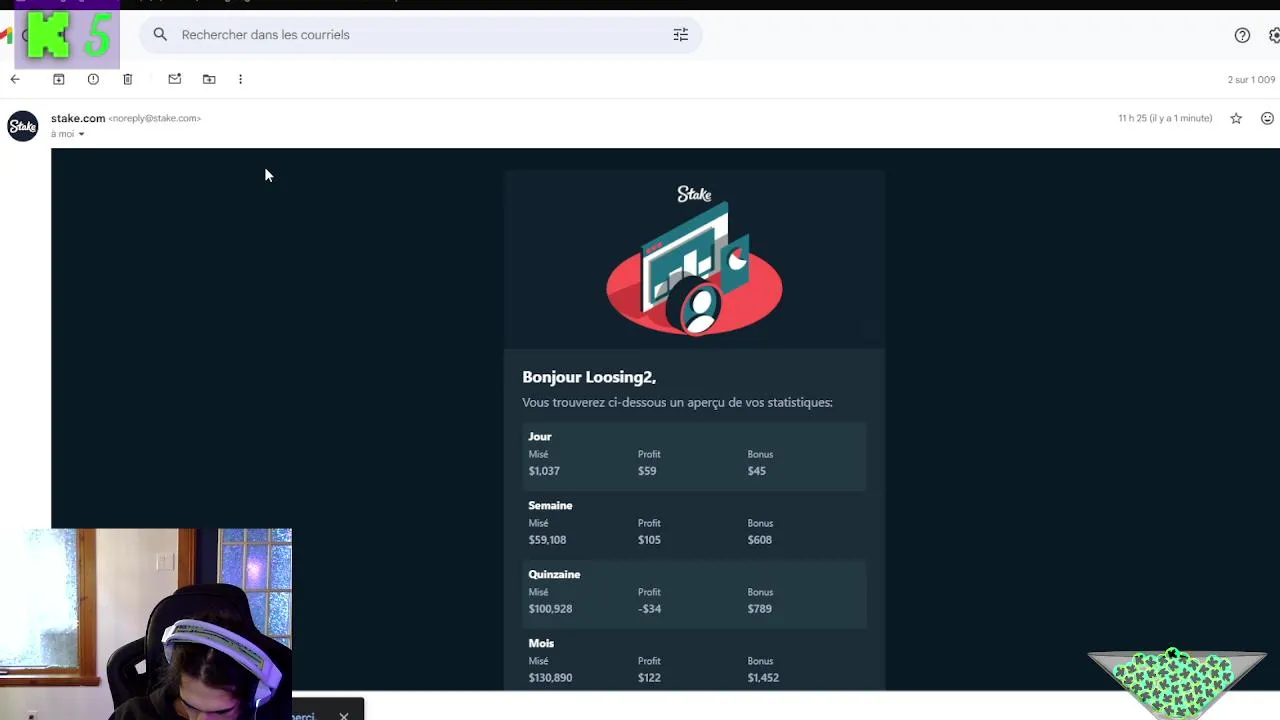
Task: Report this email as spam
Action: (93, 79)
